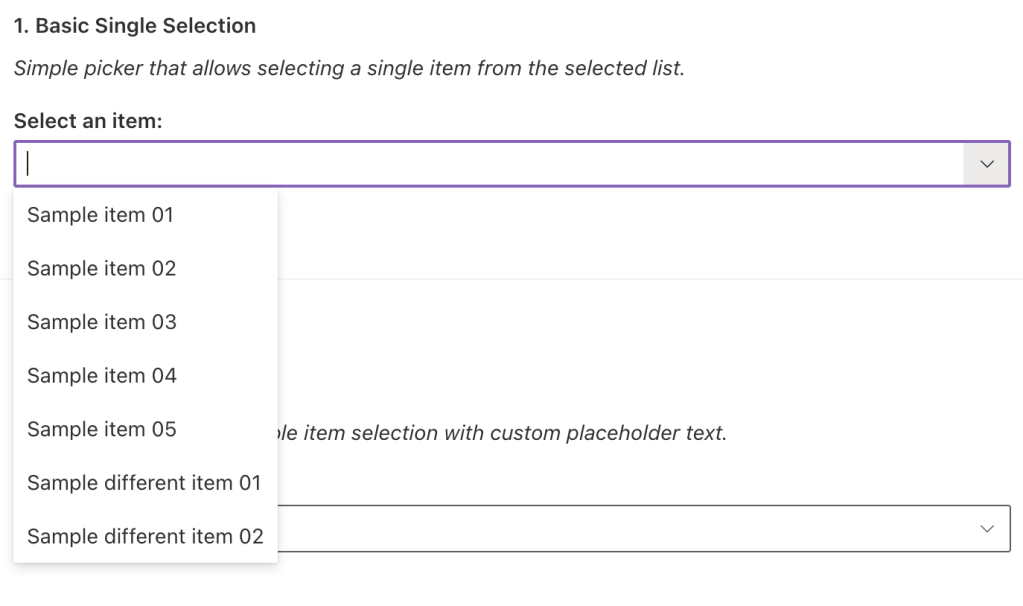Screen dimensions: 1023x606
Task: Click the blinking text cursor in picker
Action: [x=29, y=164]
